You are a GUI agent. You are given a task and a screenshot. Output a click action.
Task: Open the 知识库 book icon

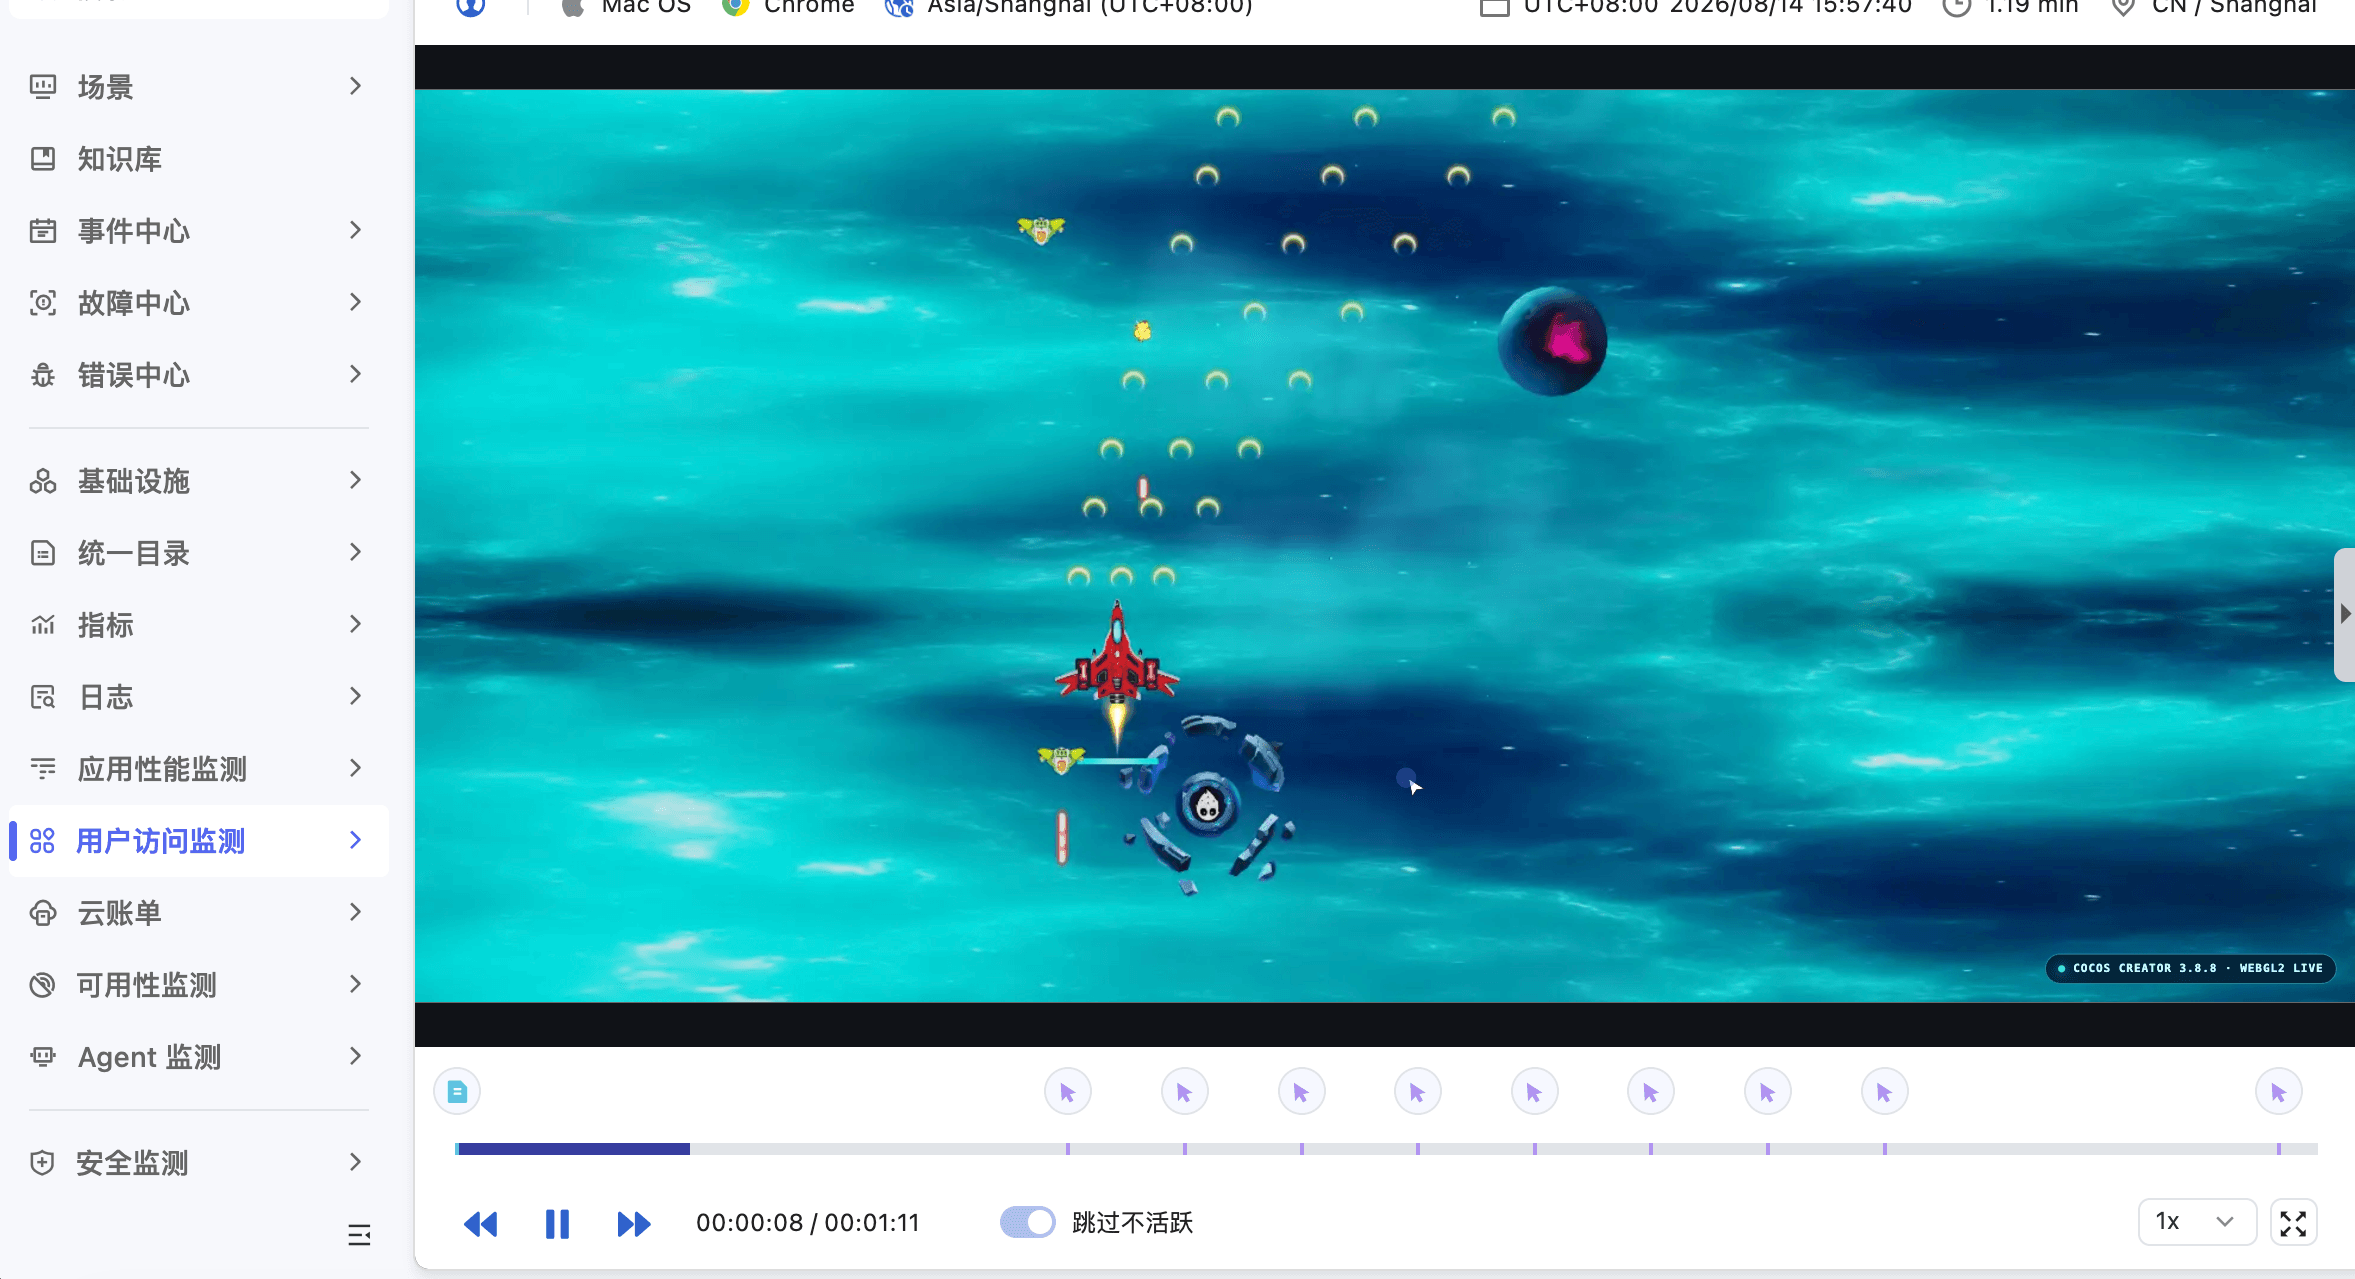coord(43,159)
